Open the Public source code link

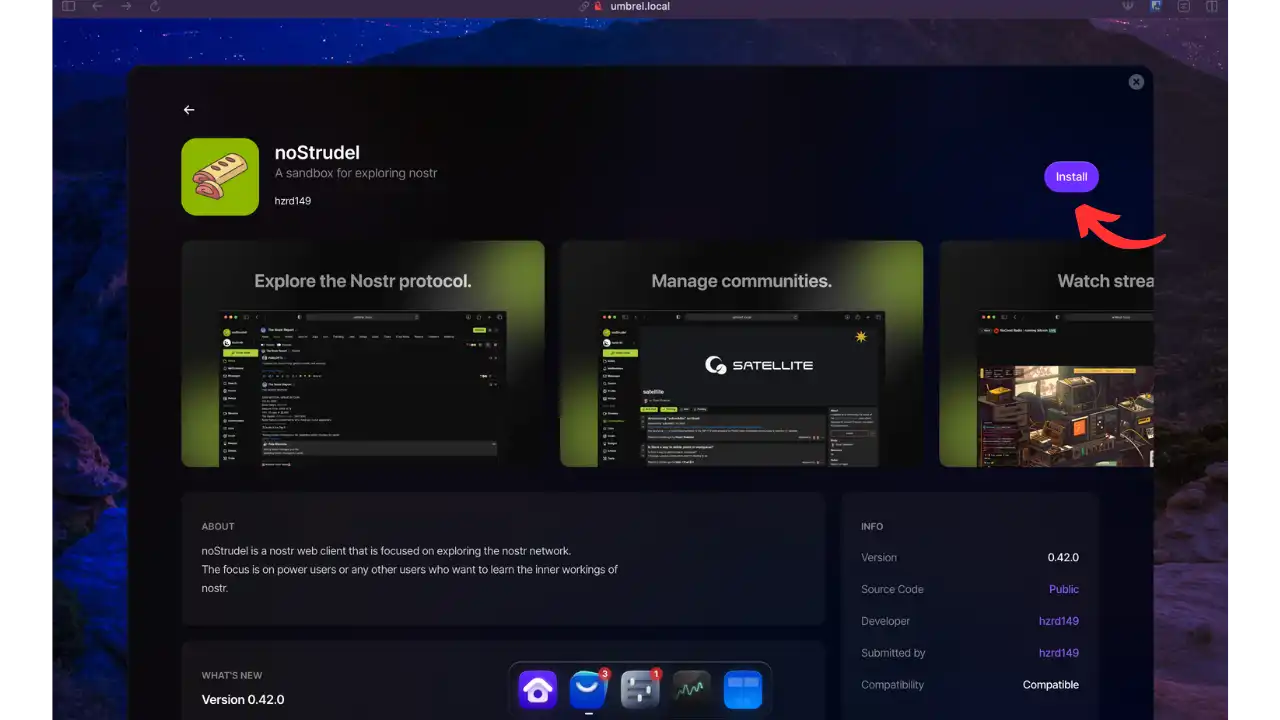pos(1063,589)
